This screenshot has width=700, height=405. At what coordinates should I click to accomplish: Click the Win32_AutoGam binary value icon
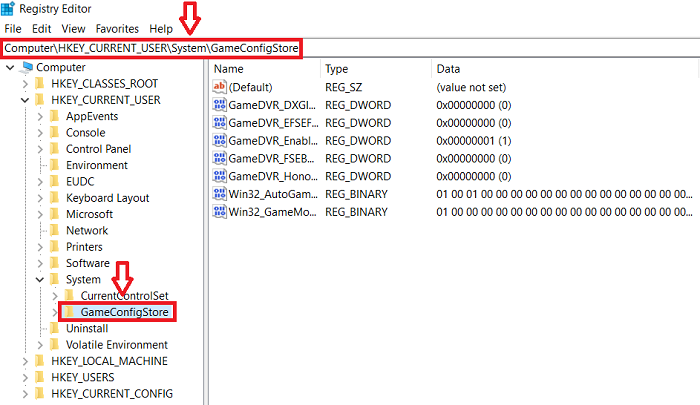[x=219, y=194]
